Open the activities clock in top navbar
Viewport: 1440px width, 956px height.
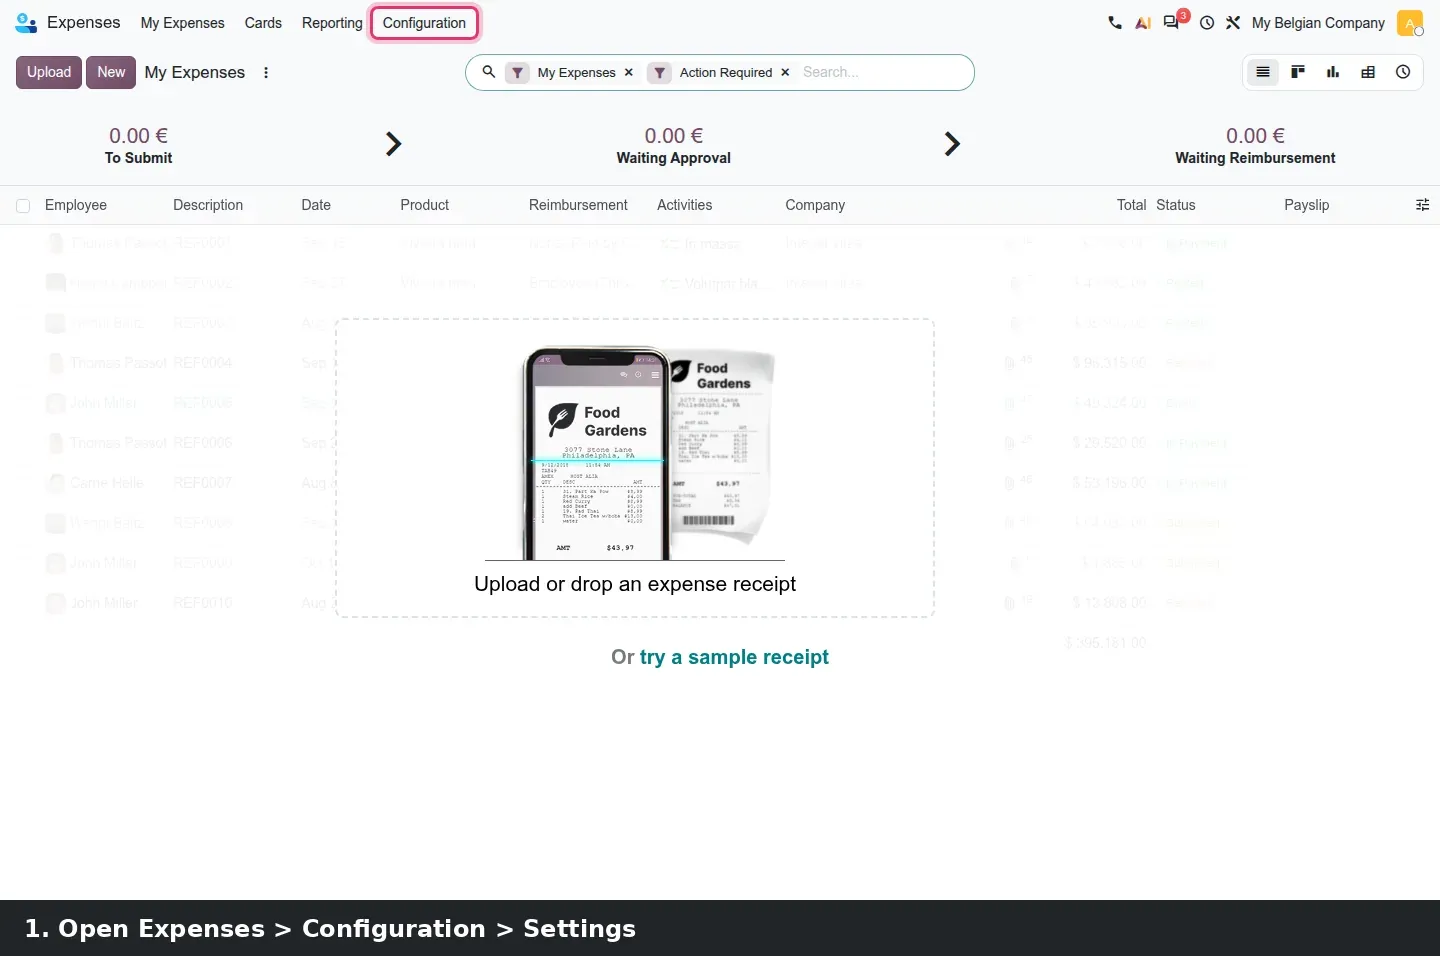[x=1207, y=22]
